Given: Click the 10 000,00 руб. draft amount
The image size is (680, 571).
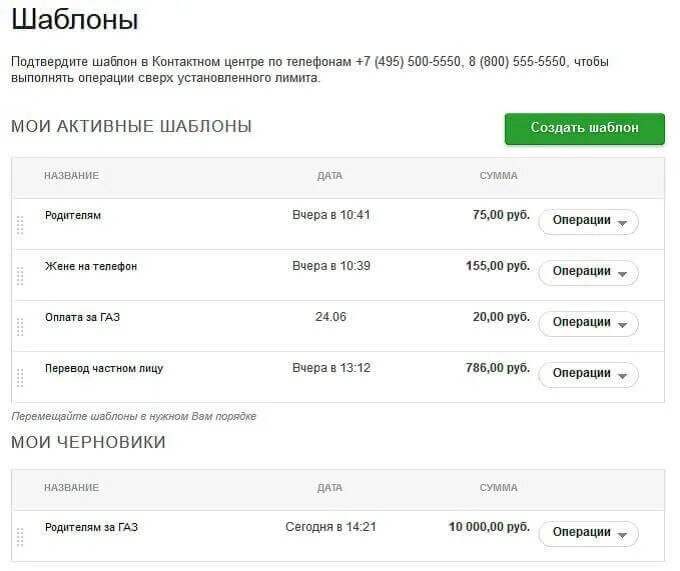Looking at the screenshot, I should (489, 527).
